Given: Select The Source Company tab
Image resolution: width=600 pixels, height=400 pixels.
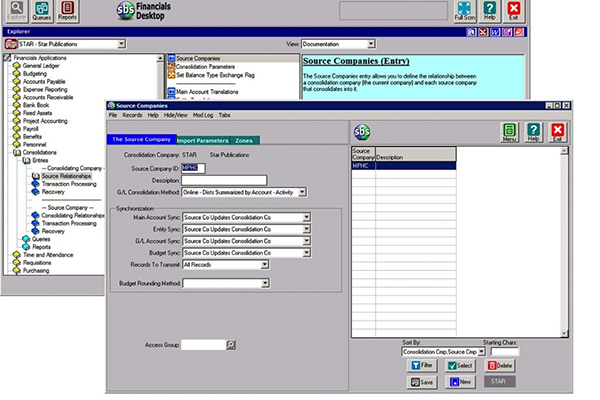Looking at the screenshot, I should point(142,139).
